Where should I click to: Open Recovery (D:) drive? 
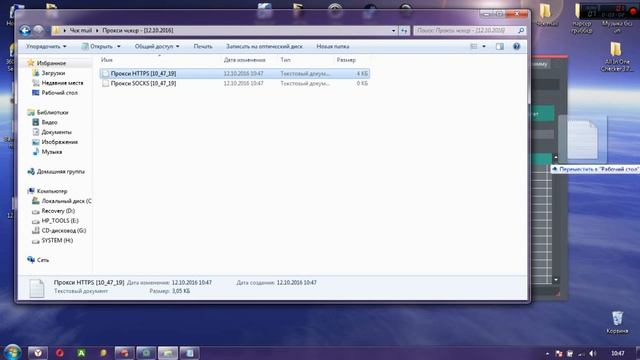click(58, 211)
